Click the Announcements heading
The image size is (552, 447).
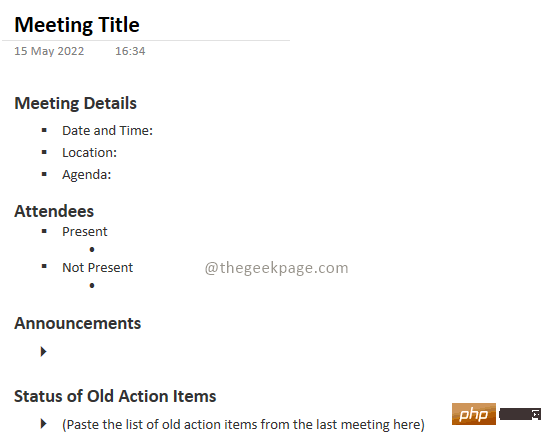[77, 323]
